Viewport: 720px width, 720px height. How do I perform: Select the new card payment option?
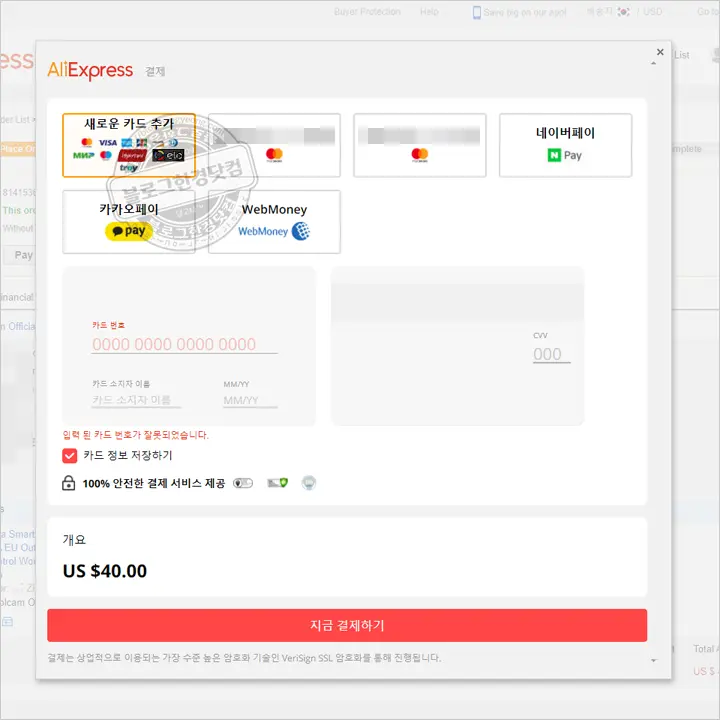coord(129,145)
